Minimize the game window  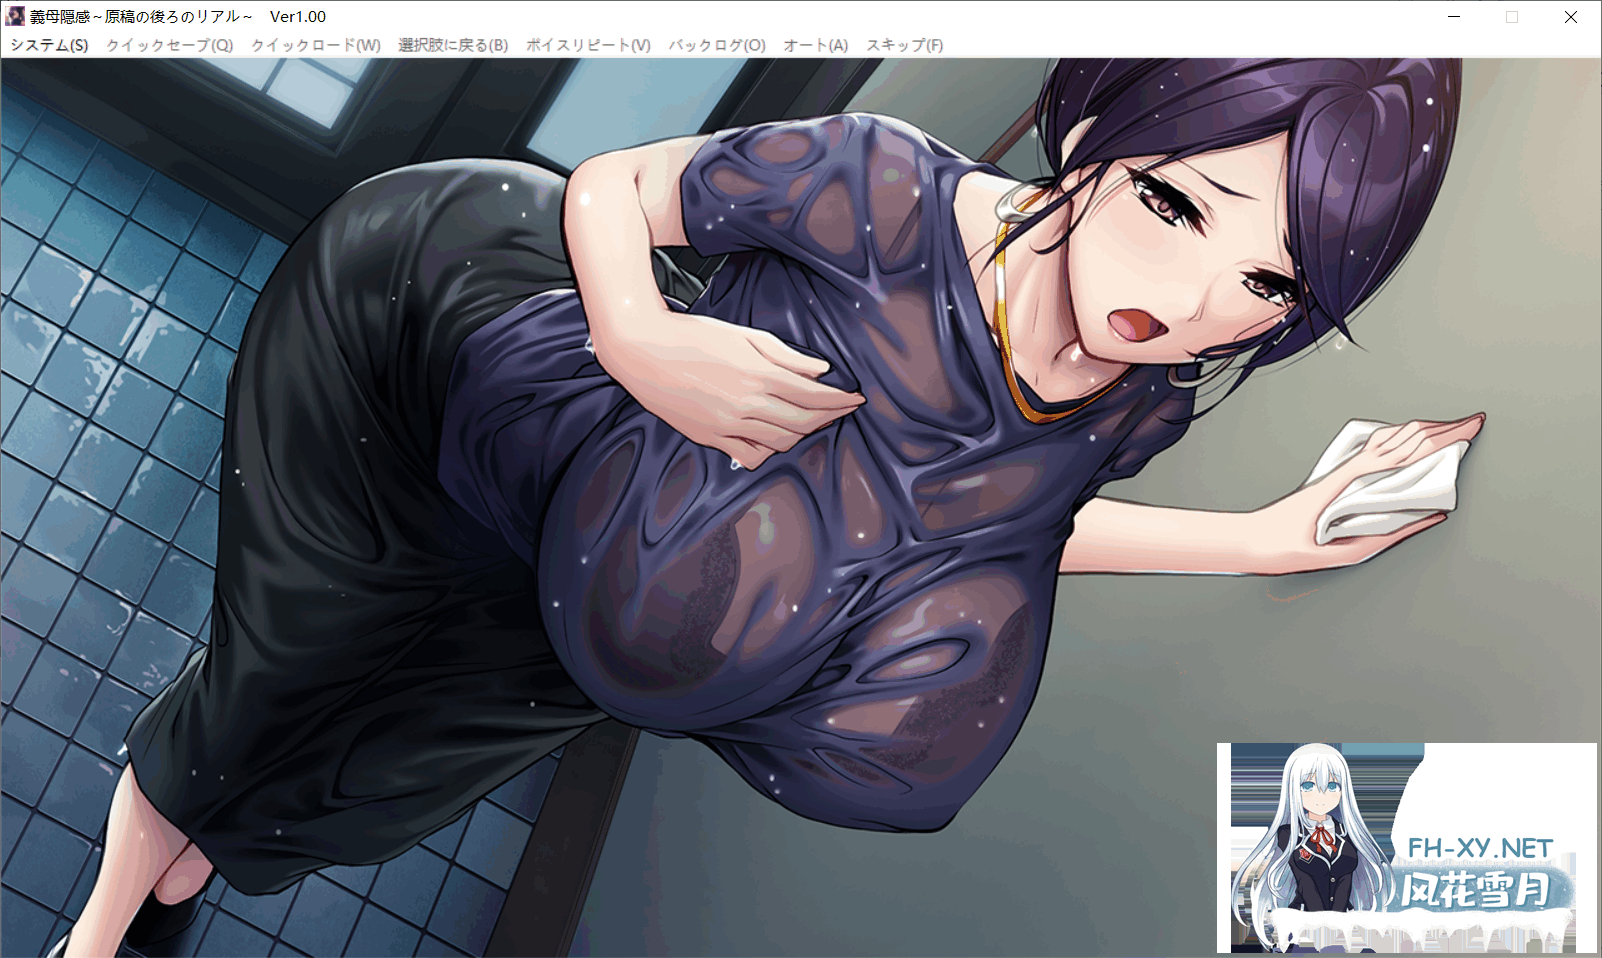click(1454, 17)
